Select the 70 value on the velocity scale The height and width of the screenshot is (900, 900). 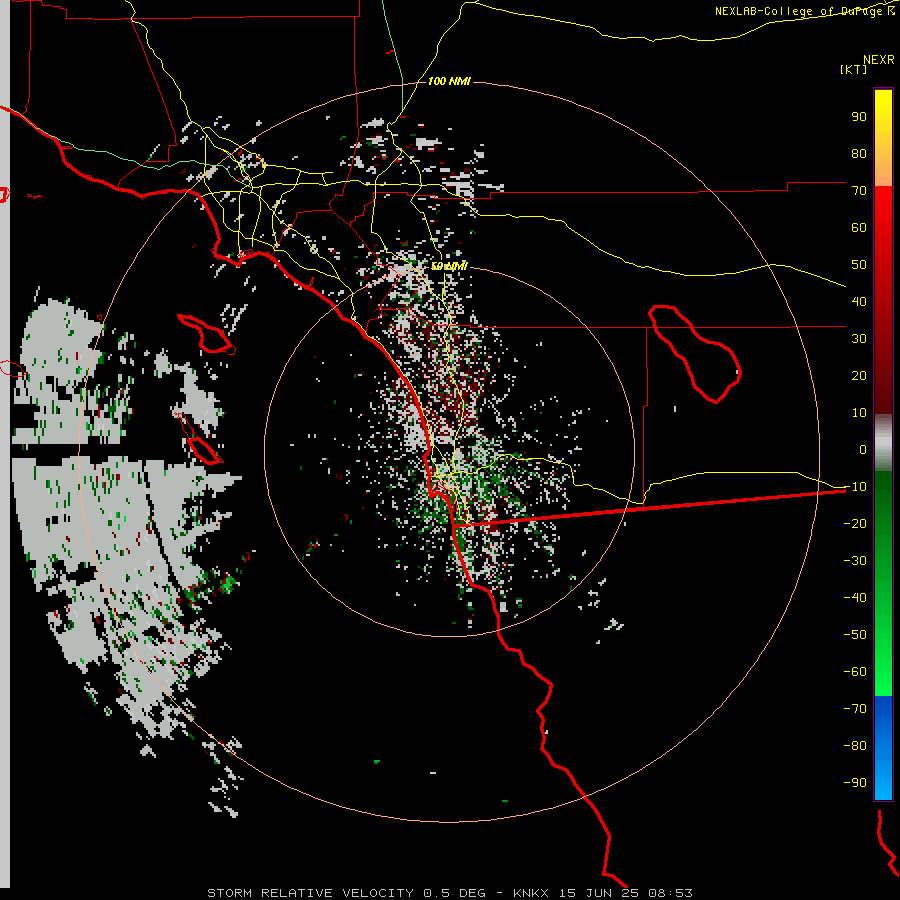859,191
